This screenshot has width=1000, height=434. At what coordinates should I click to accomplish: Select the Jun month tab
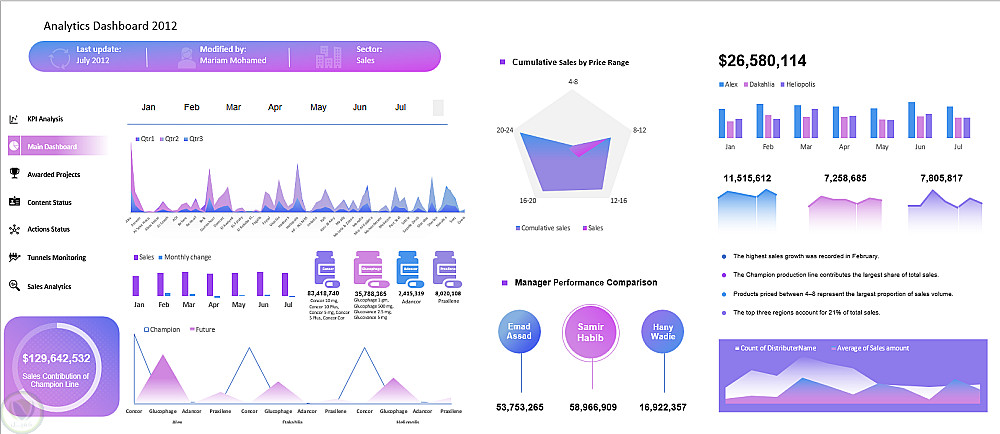(x=360, y=107)
